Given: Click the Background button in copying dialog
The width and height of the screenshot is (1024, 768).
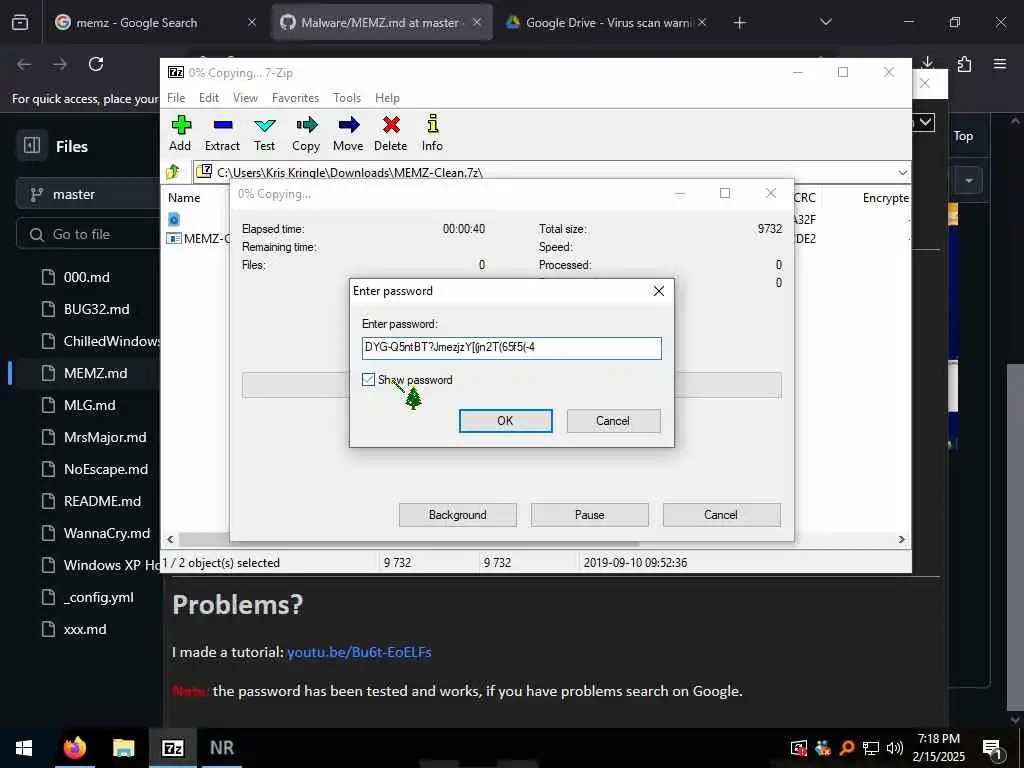Looking at the screenshot, I should (457, 515).
